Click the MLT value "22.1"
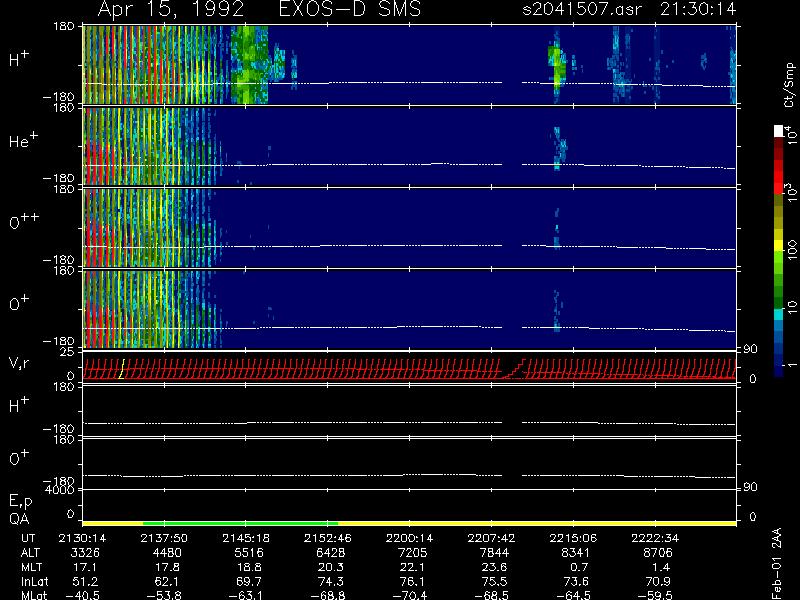The height and width of the screenshot is (600, 800). (x=412, y=567)
